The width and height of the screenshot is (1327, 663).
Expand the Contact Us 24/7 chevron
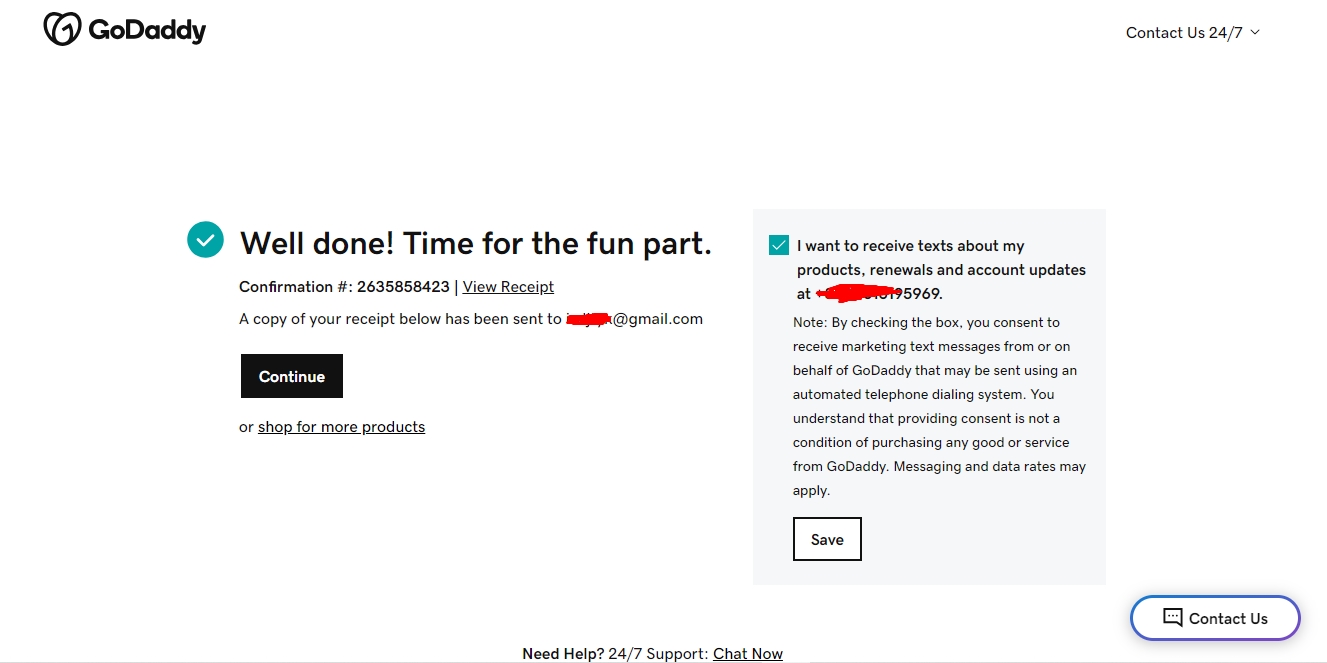[x=1255, y=32]
